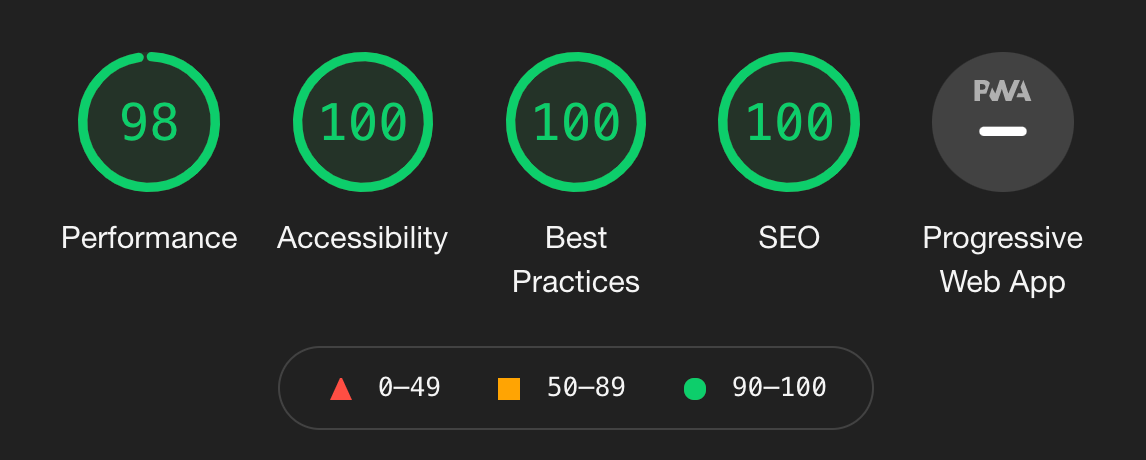Viewport: 1146px width, 460px height.
Task: Open the Performance category label
Action: click(x=149, y=238)
